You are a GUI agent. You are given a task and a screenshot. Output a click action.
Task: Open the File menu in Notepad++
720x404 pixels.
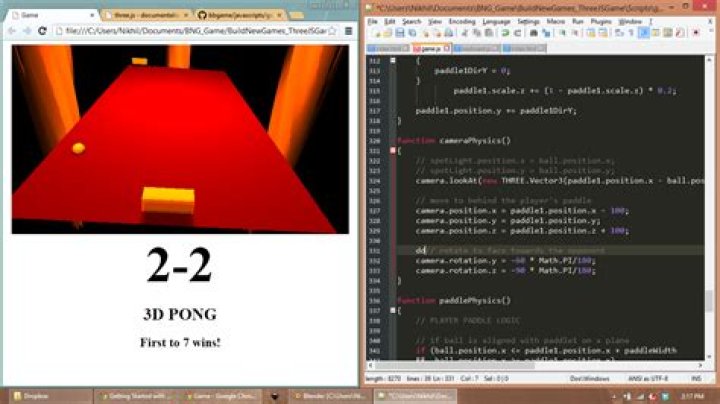372,22
